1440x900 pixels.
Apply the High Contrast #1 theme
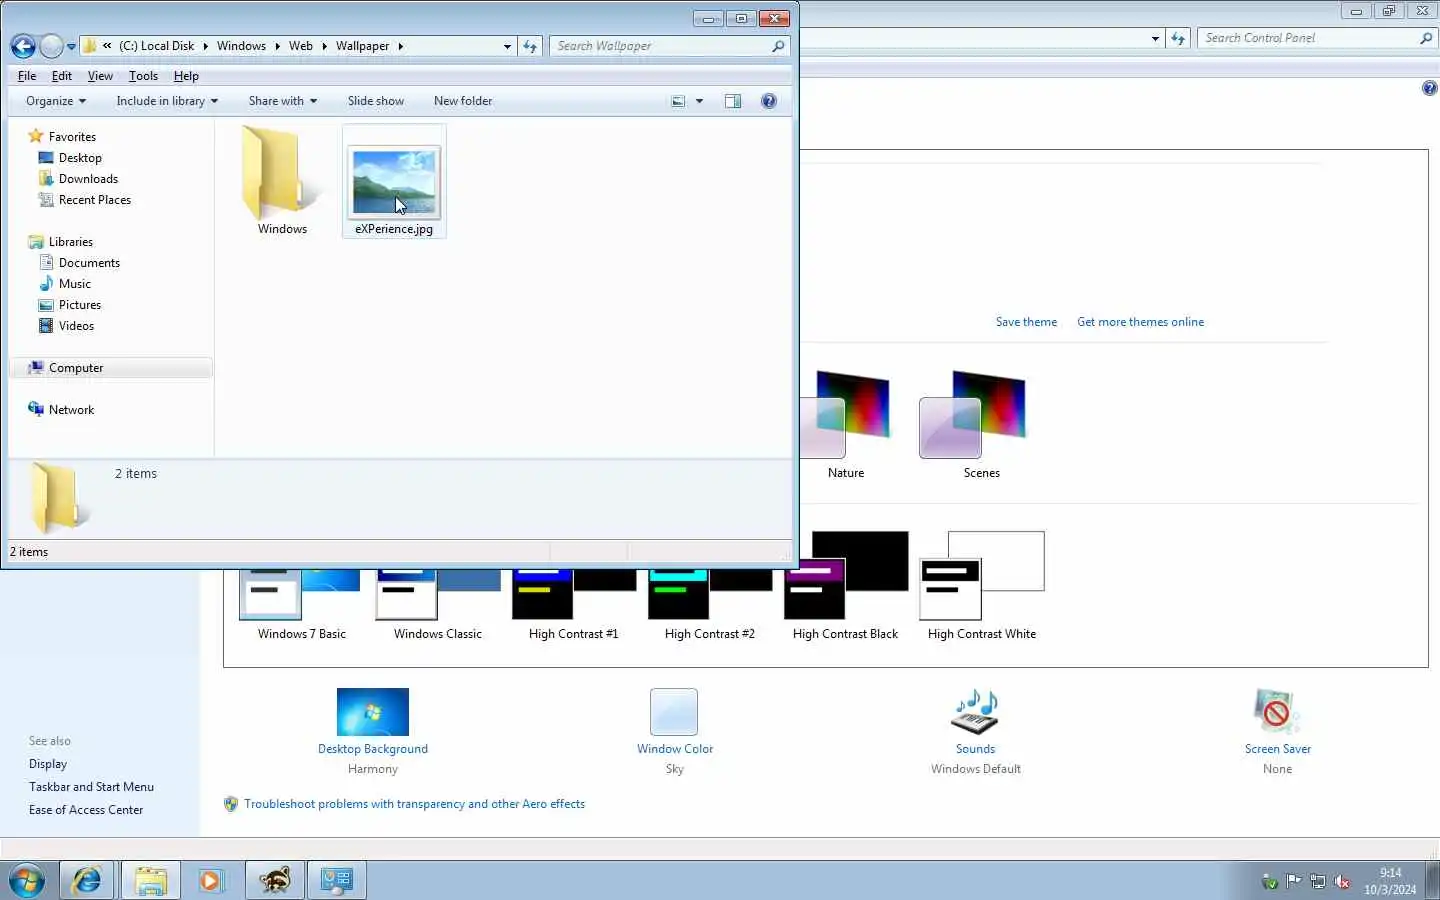pyautogui.click(x=573, y=606)
